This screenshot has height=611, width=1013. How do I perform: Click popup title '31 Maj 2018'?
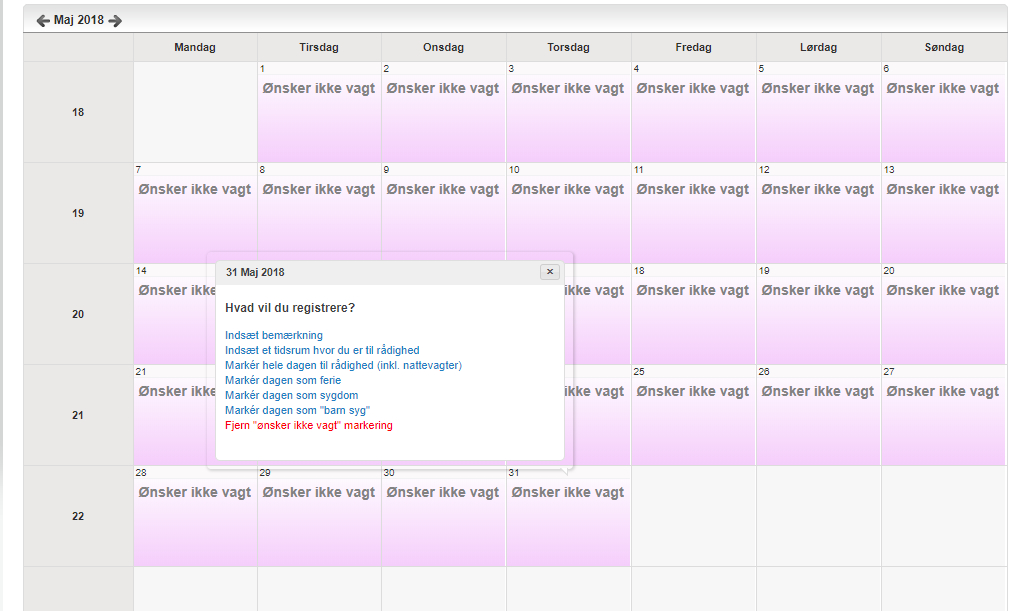coord(255,272)
